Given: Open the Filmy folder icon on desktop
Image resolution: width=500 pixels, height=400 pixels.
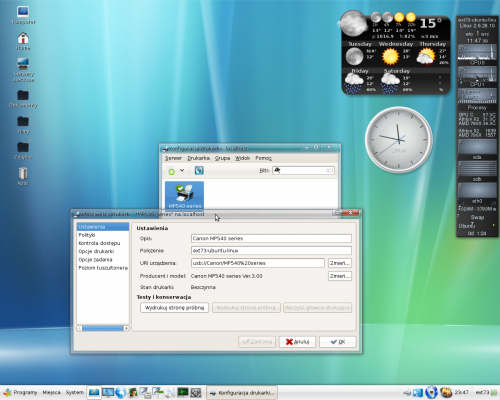Looking at the screenshot, I should tap(23, 124).
